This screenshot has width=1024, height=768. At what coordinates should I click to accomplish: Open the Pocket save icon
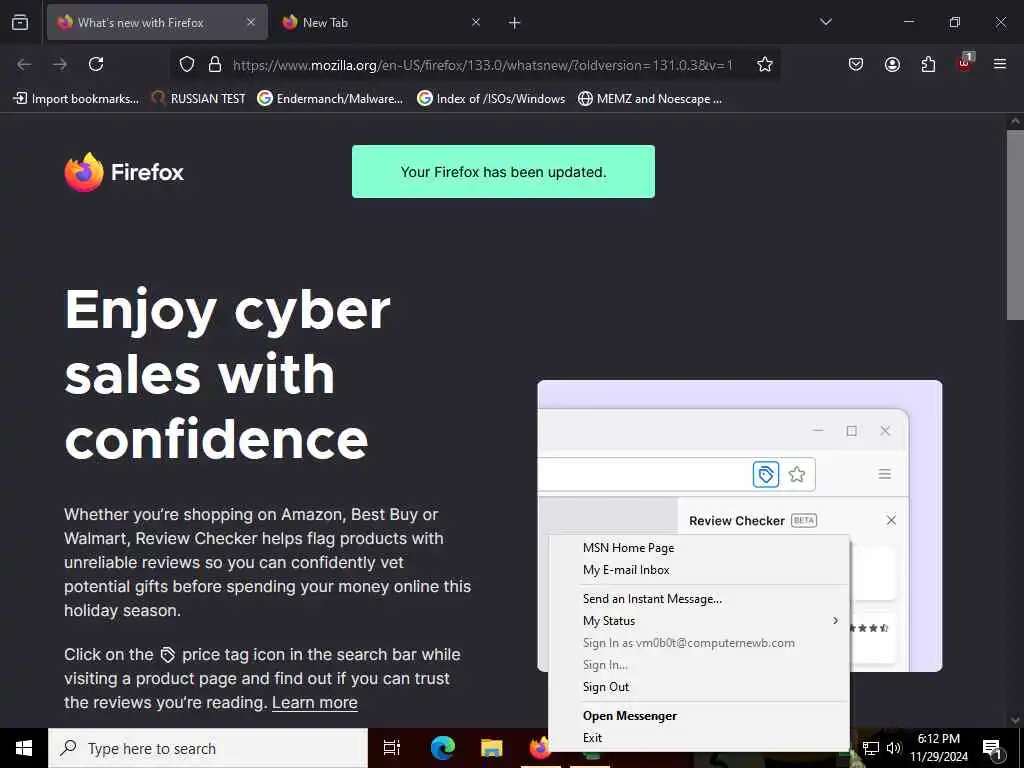point(856,64)
